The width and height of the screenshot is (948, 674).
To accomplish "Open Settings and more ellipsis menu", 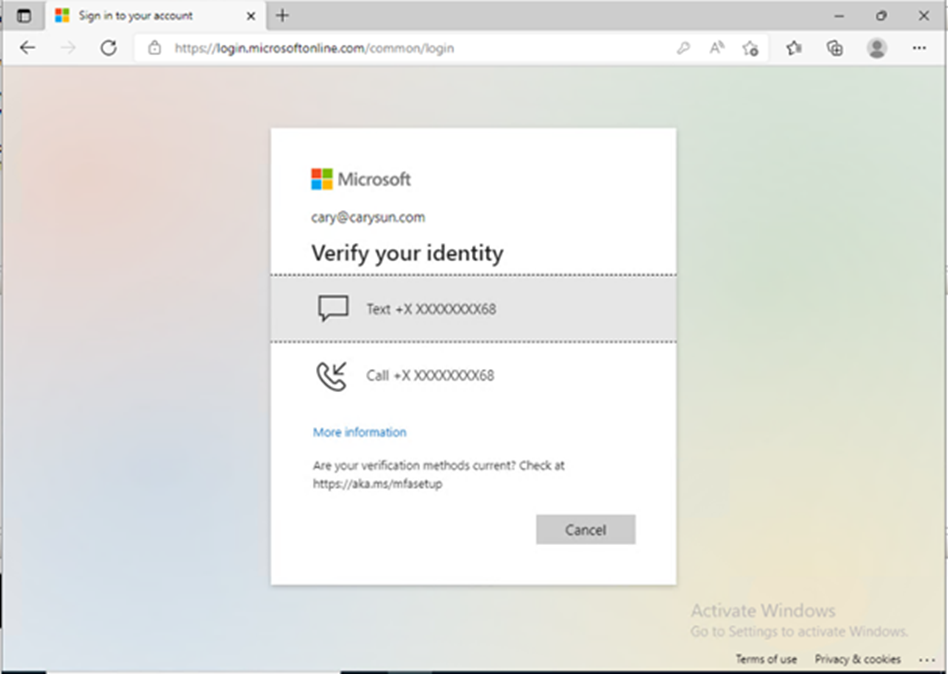I will point(919,48).
